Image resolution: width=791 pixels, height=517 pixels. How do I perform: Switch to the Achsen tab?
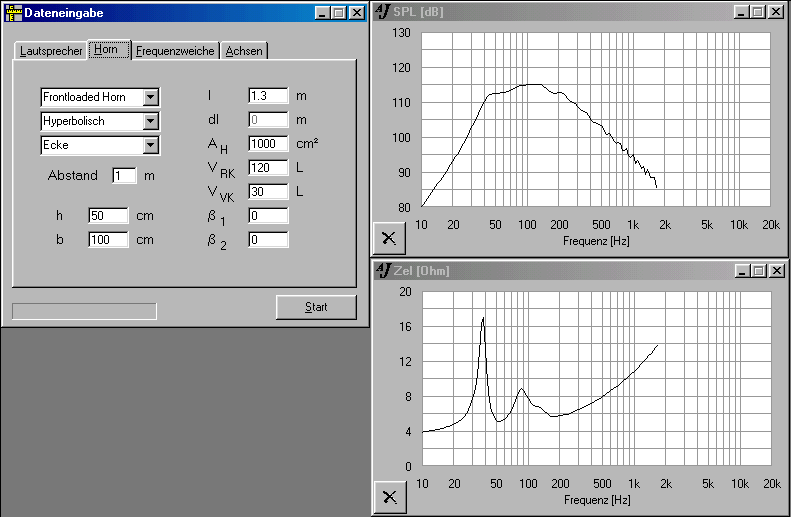tap(244, 51)
